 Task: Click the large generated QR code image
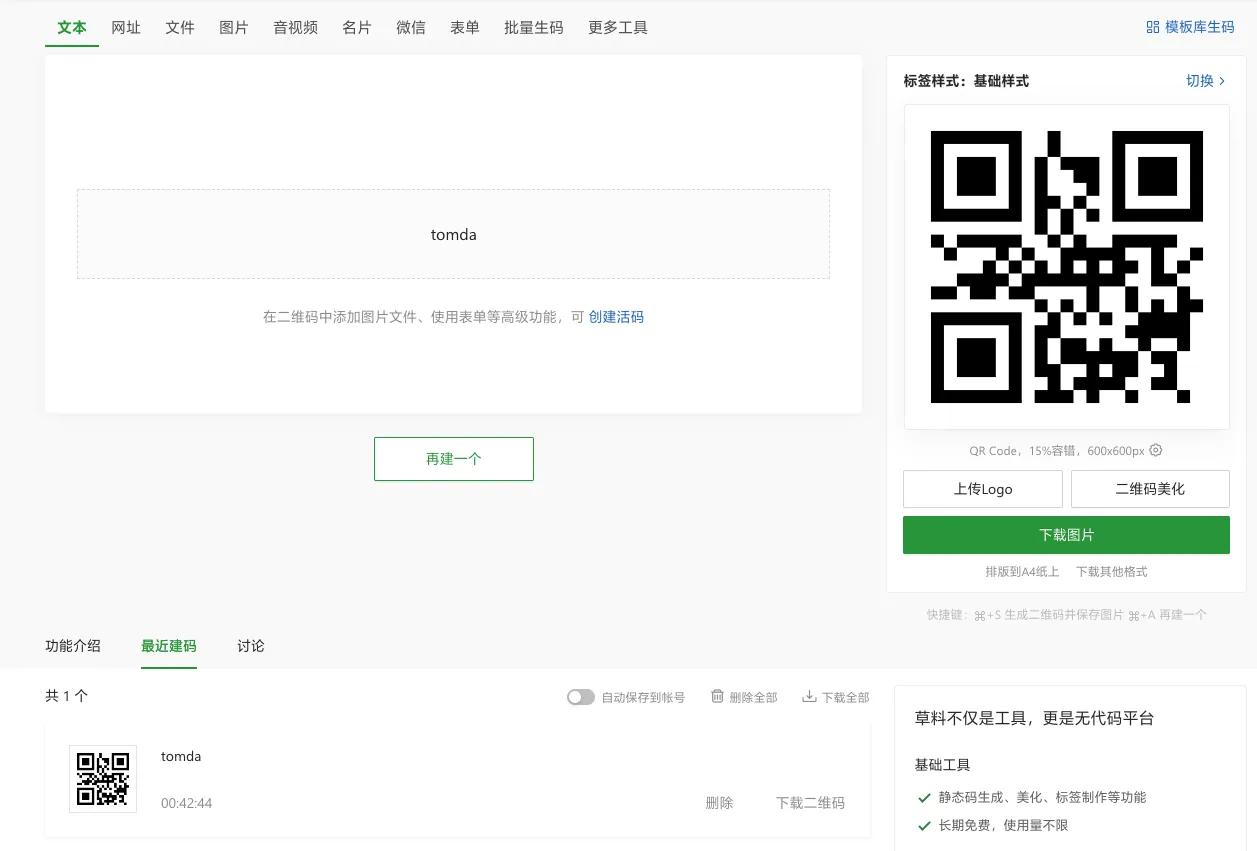pos(1066,267)
